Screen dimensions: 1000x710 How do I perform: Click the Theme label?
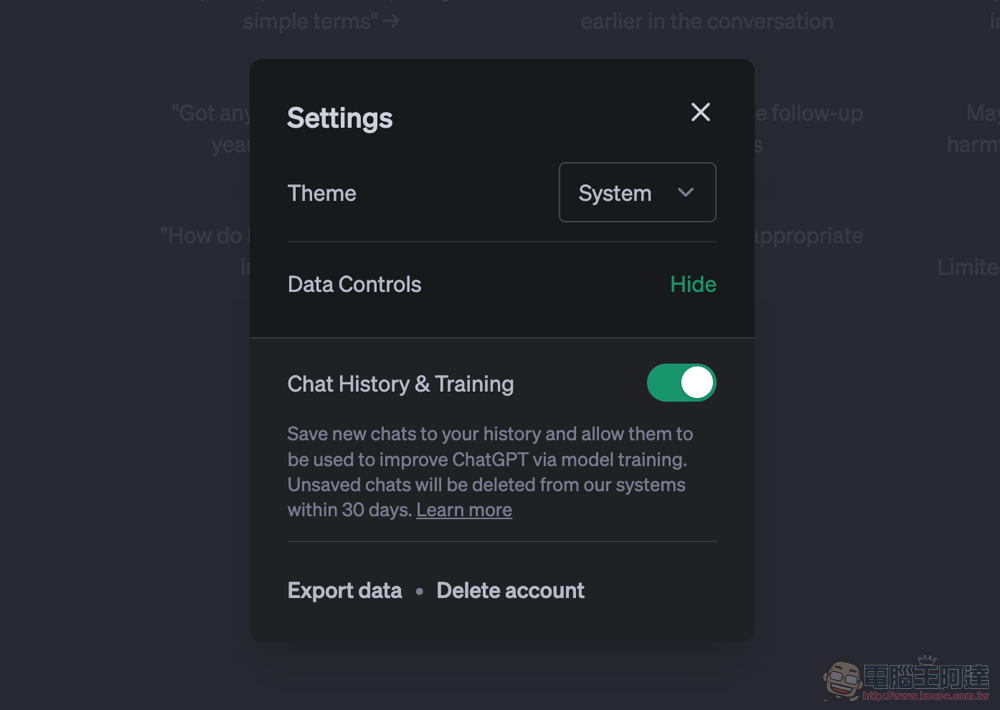(321, 193)
